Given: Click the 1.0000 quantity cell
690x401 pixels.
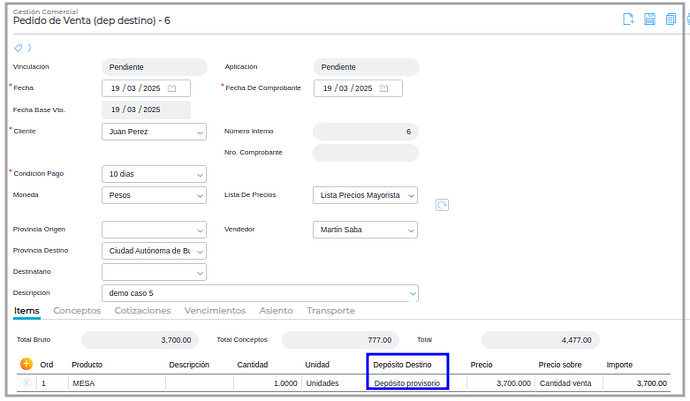Looking at the screenshot, I should (x=268, y=383).
